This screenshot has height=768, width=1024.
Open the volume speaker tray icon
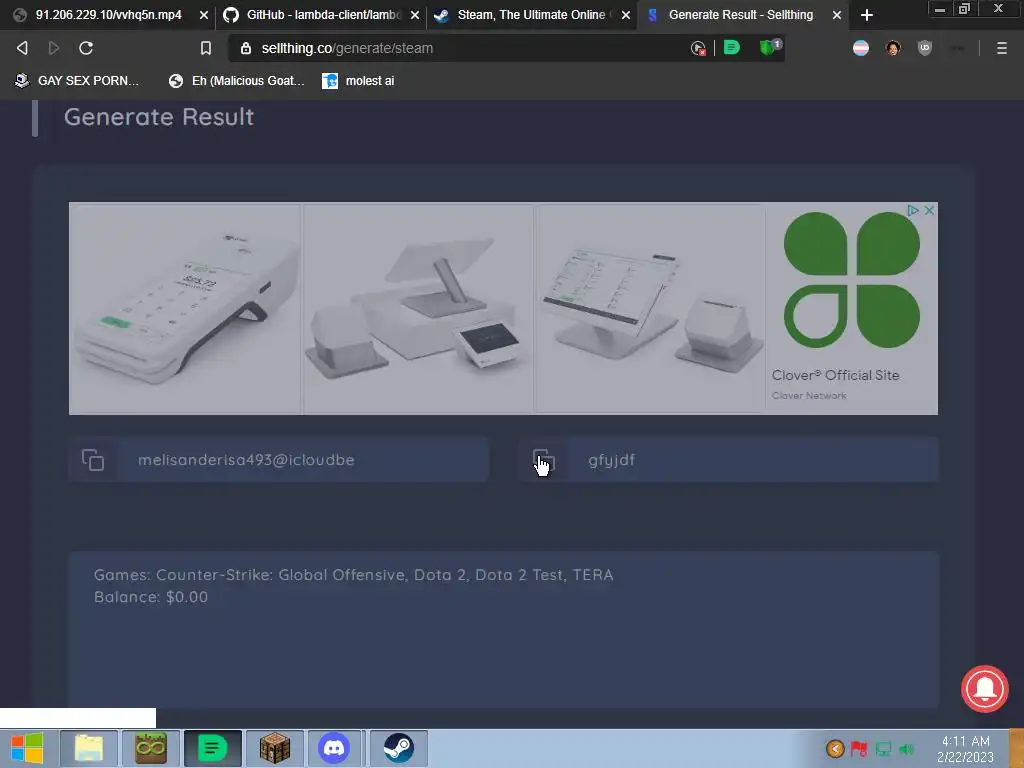click(906, 749)
